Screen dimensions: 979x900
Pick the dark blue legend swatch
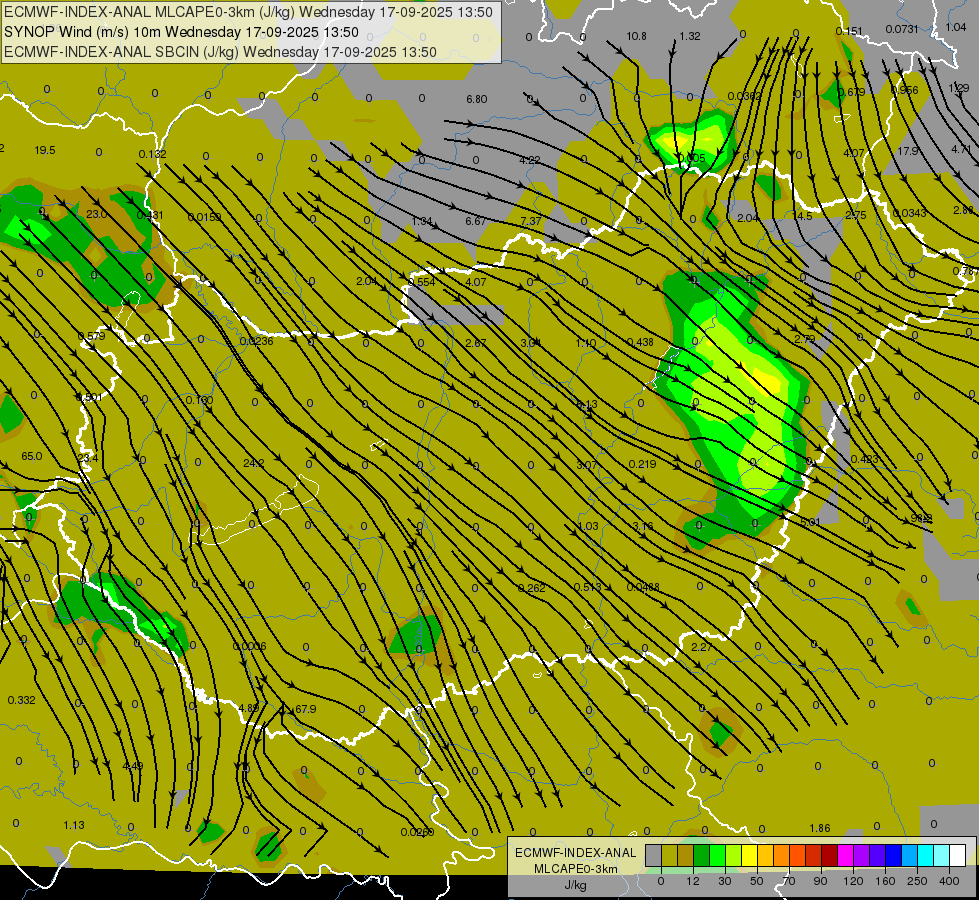(x=894, y=855)
